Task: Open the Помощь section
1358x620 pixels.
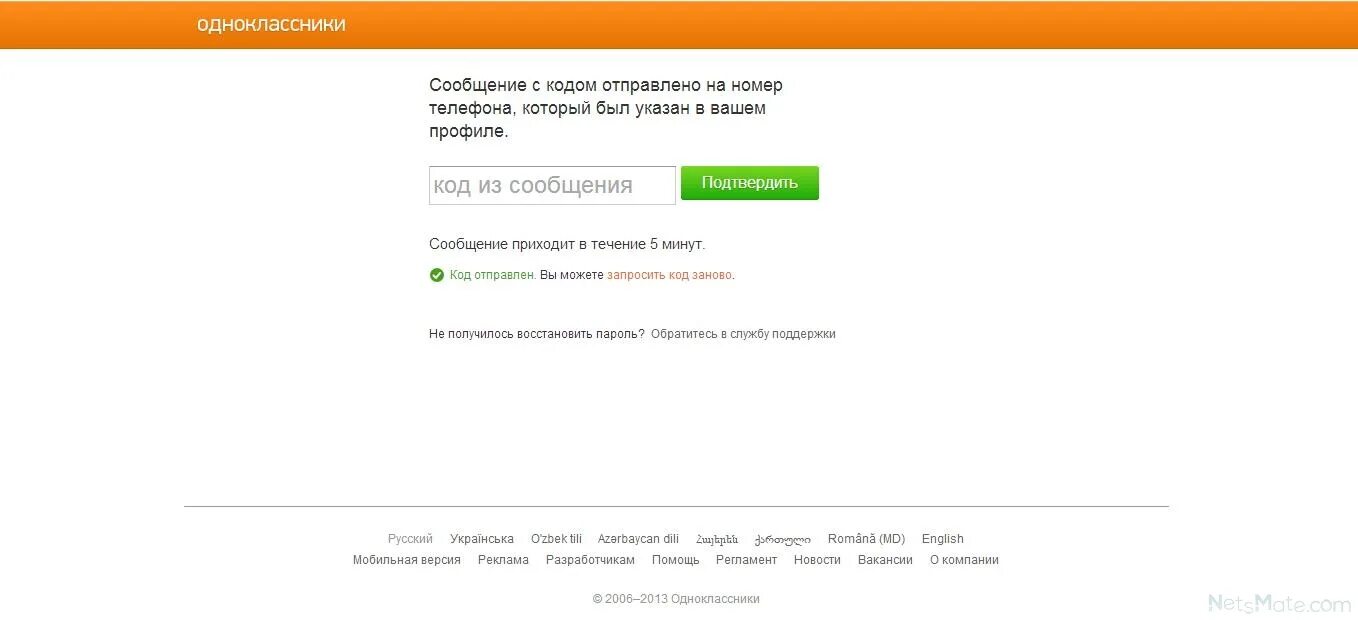Action: point(676,560)
